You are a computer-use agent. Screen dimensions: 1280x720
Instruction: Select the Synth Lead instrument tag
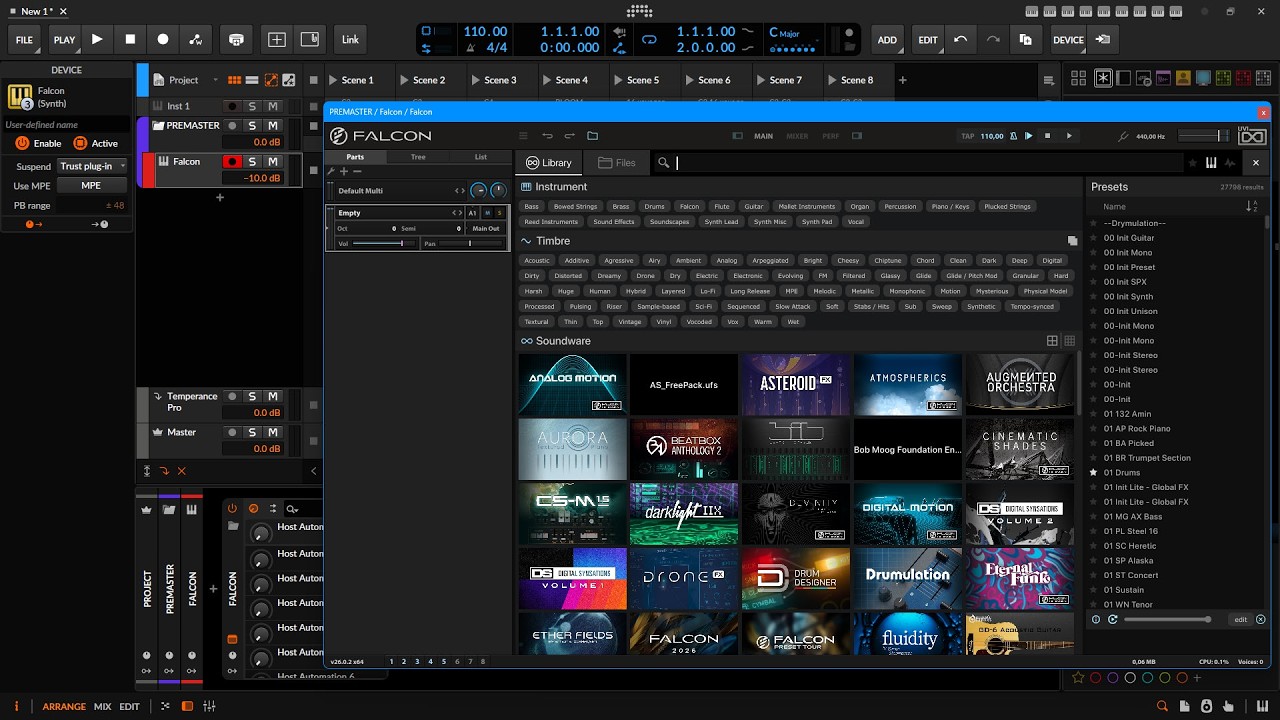pos(721,222)
